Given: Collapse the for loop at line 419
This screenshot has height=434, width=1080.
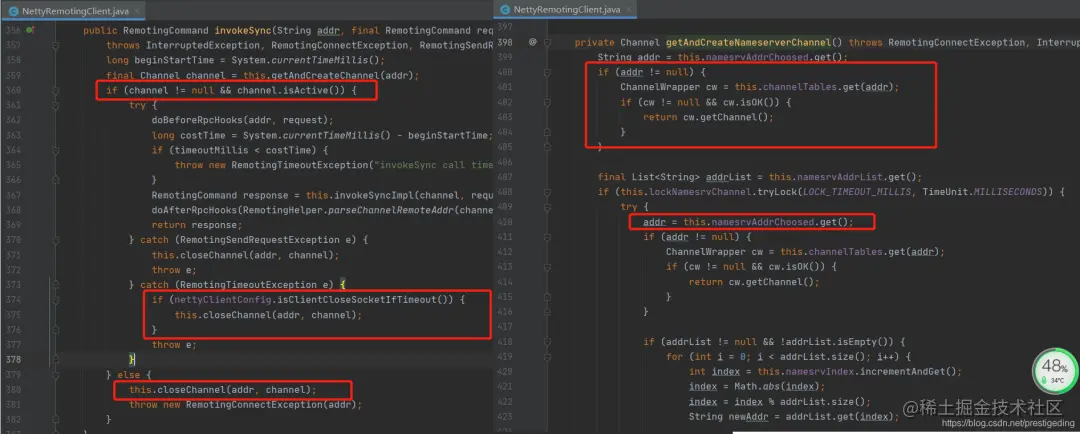Looking at the screenshot, I should [548, 357].
